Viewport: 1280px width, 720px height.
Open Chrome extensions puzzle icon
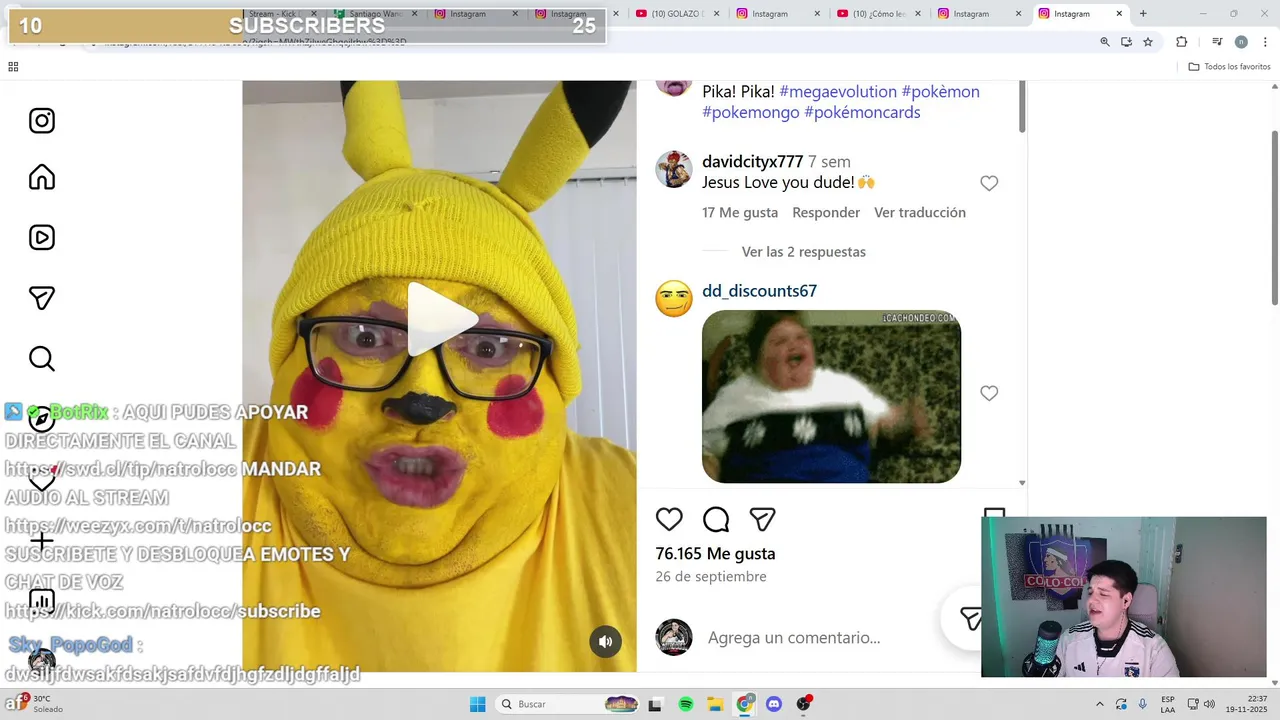(x=1182, y=42)
